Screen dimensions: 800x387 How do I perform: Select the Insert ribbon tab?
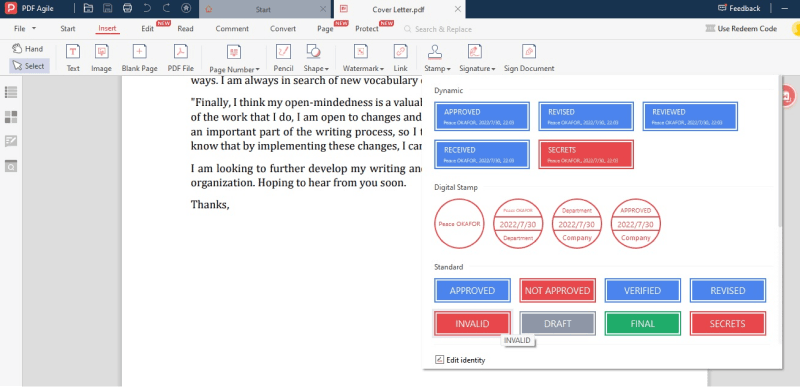[107, 29]
